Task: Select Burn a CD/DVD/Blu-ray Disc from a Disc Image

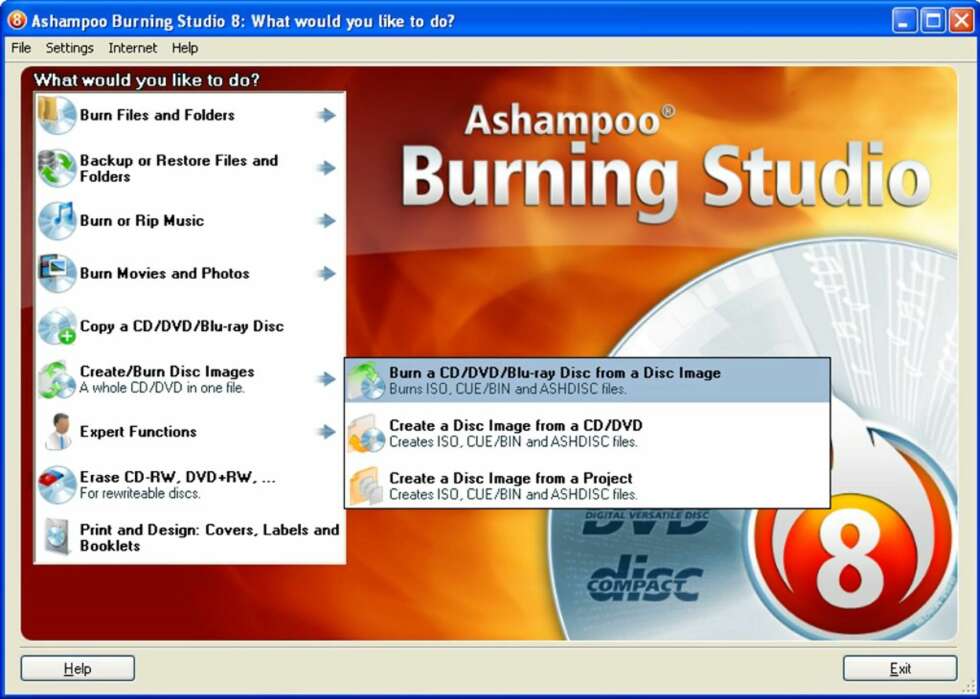Action: point(588,380)
